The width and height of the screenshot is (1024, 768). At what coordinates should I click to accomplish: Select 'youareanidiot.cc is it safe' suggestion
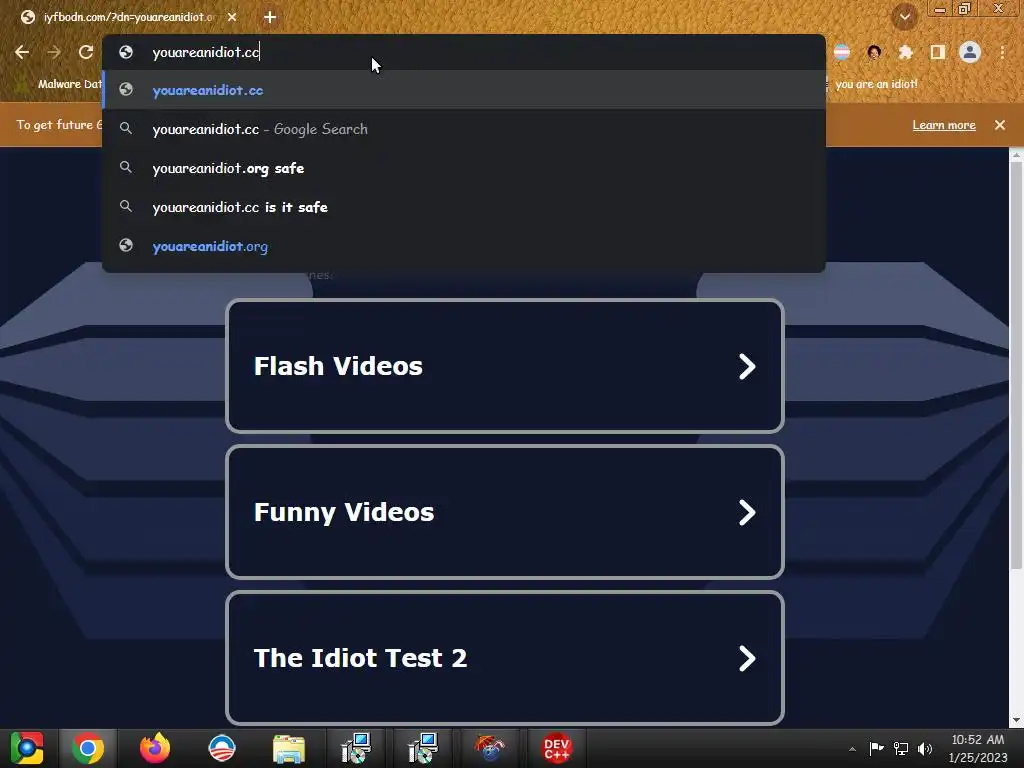(464, 207)
